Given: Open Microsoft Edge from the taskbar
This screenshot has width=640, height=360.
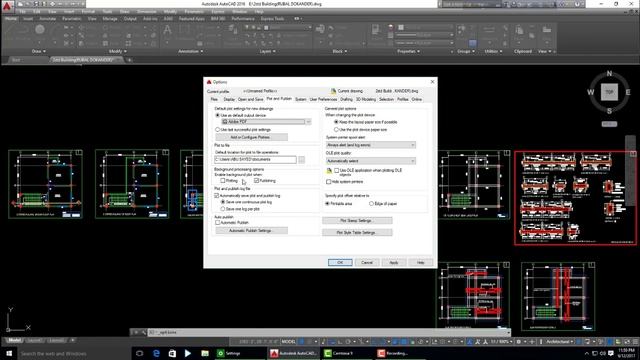Looking at the screenshot, I should (156, 353).
